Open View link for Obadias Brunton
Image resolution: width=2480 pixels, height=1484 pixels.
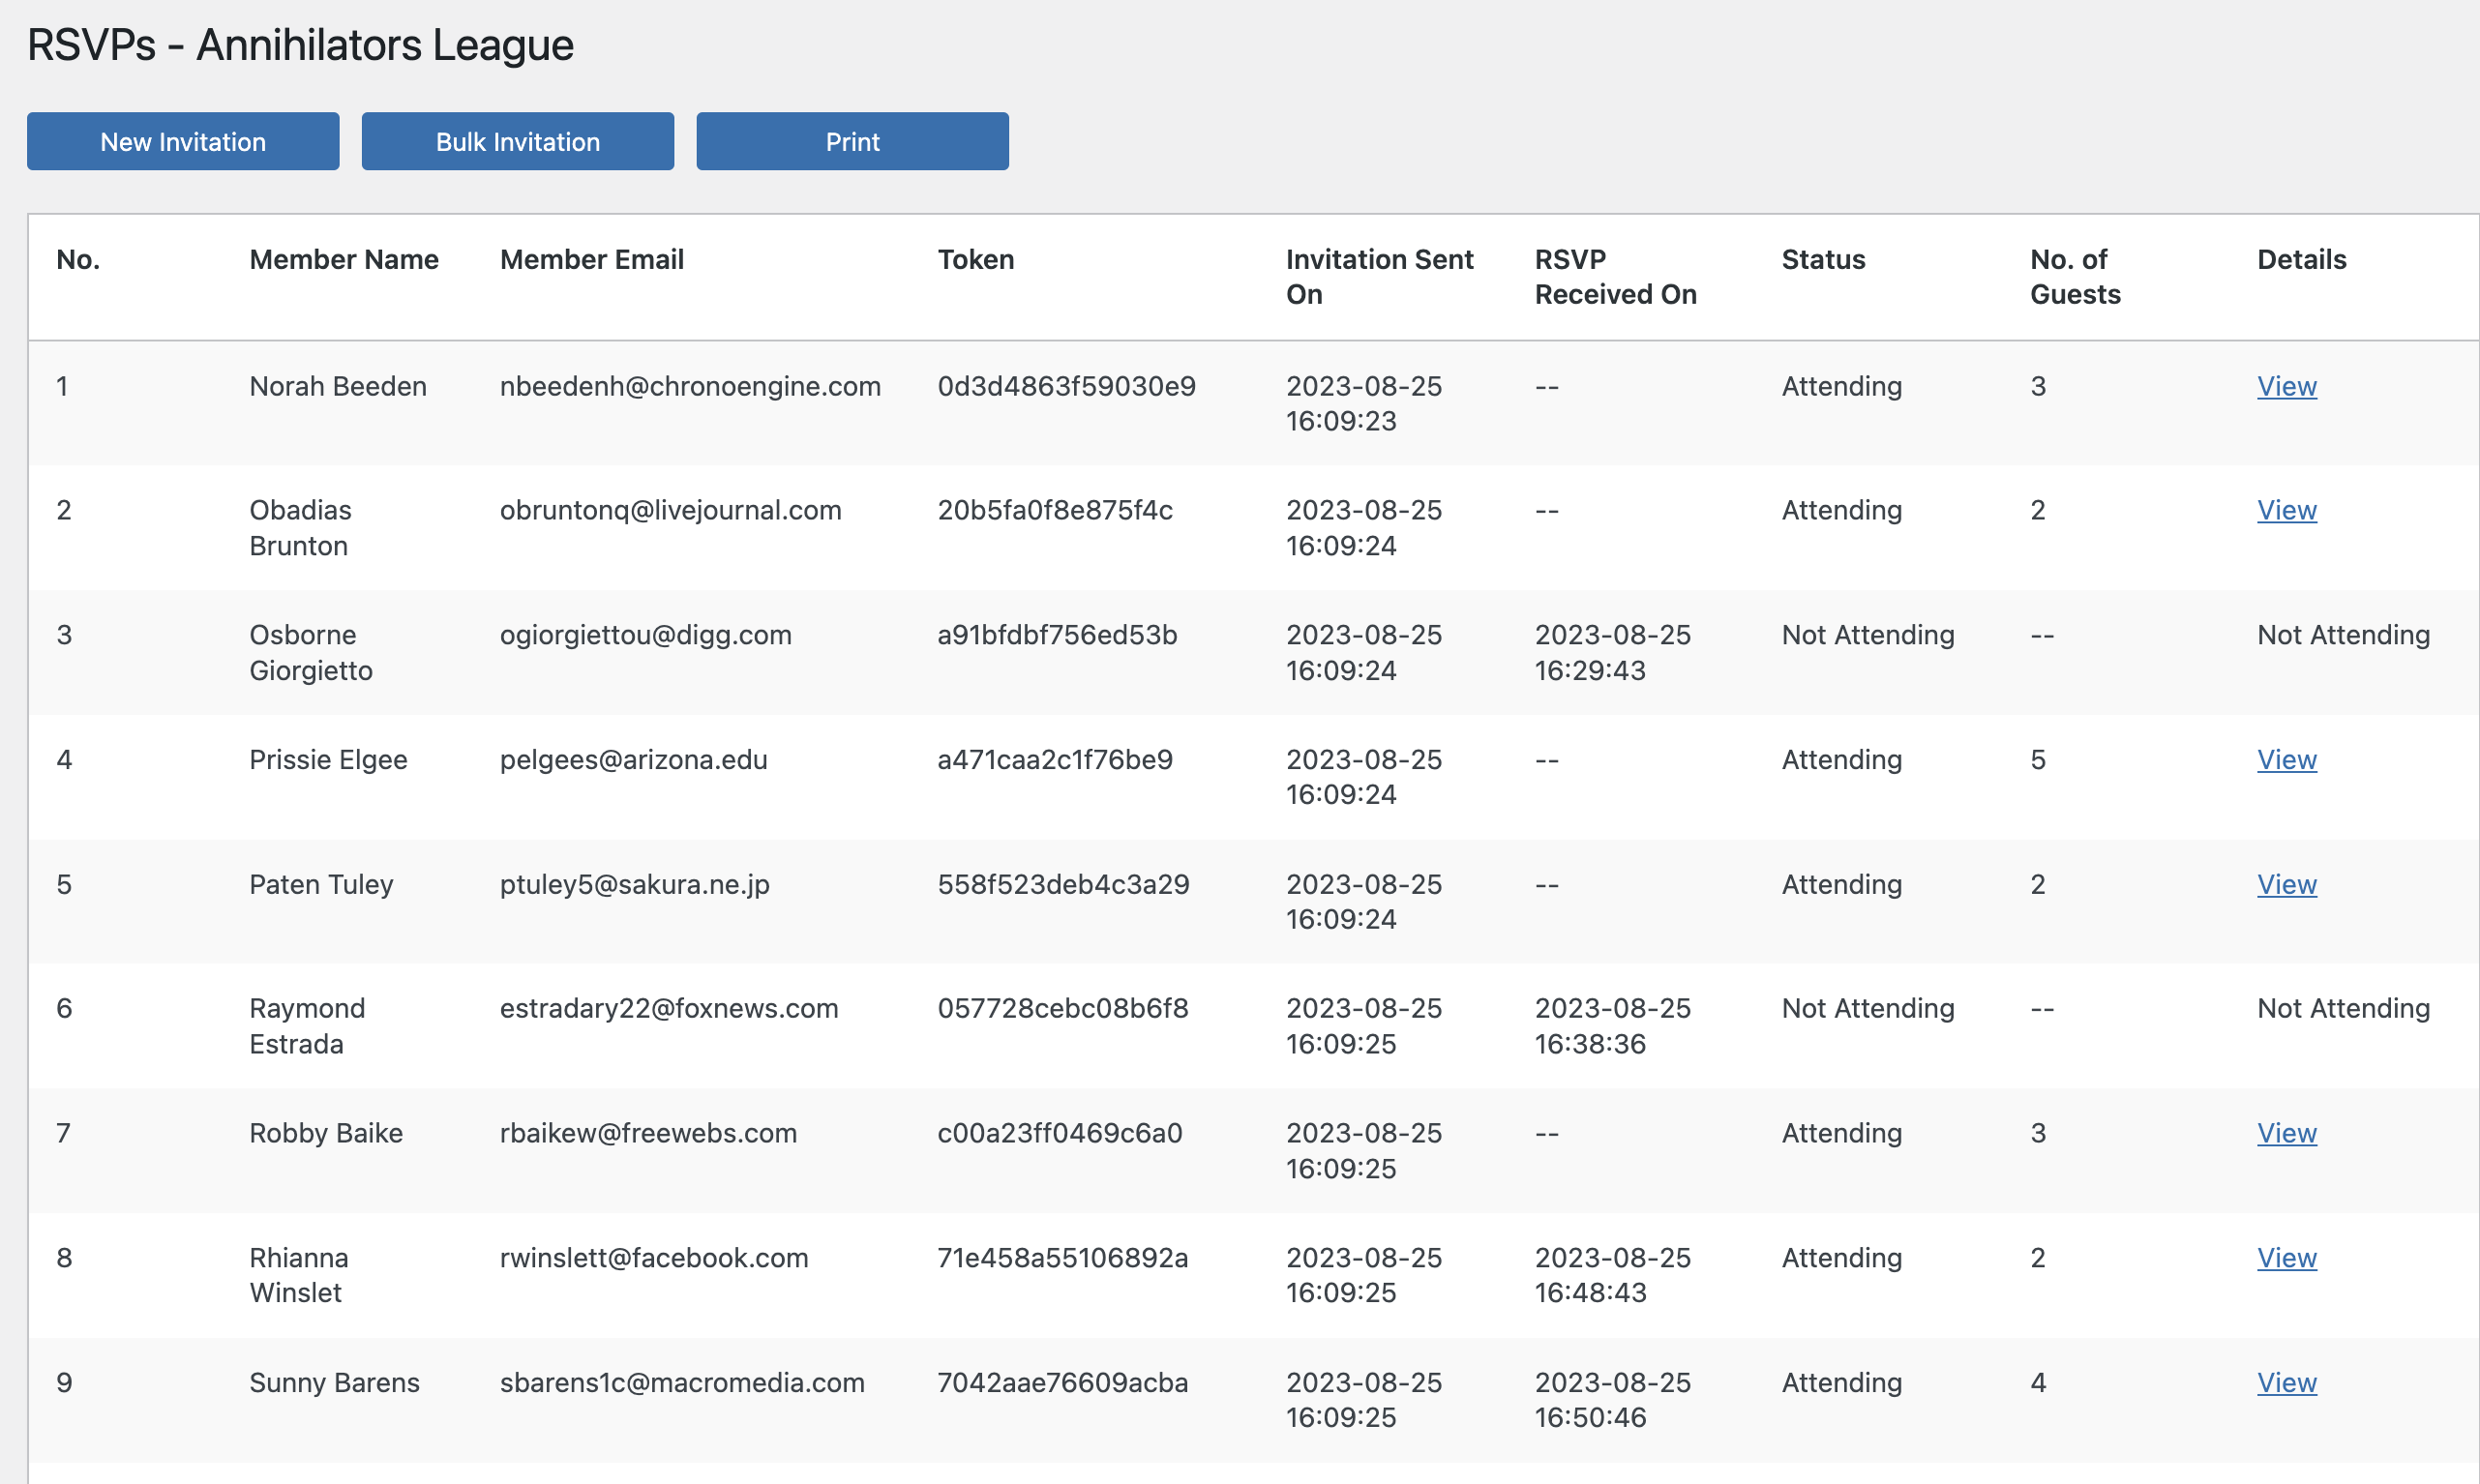click(2286, 510)
